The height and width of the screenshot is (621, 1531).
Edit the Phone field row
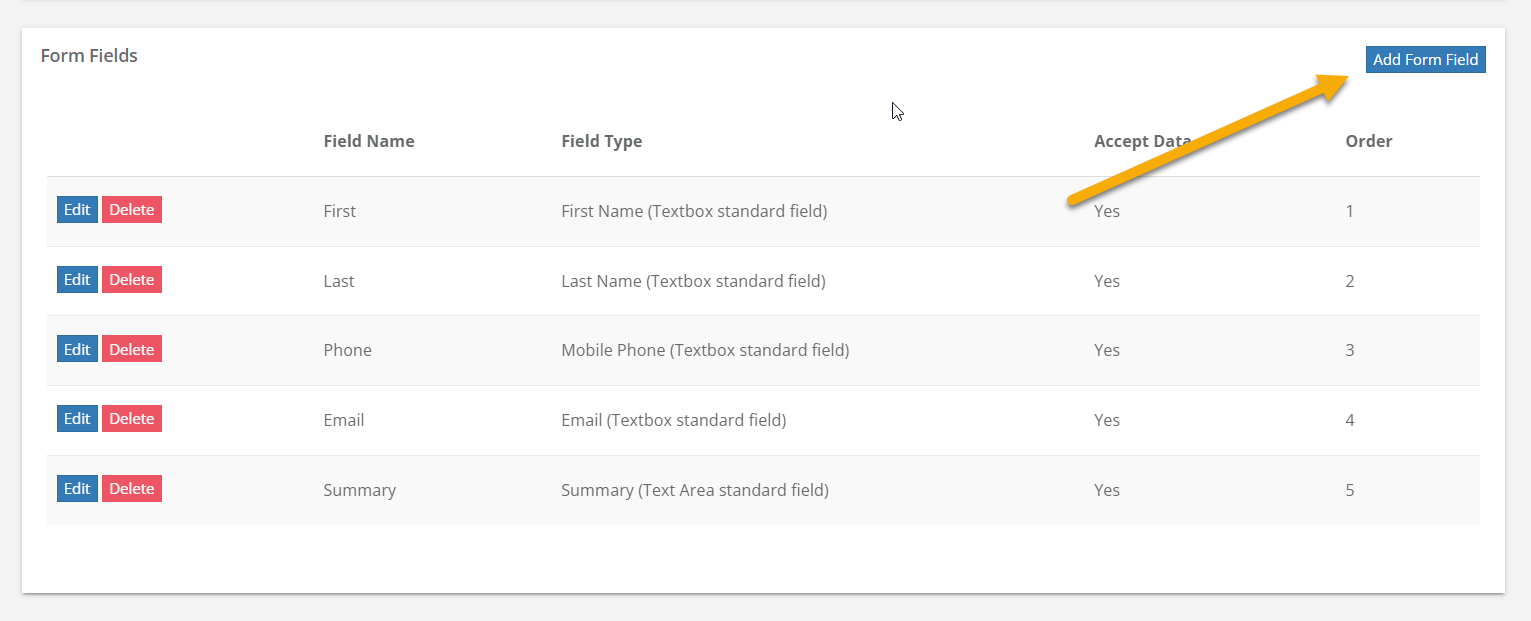[77, 349]
